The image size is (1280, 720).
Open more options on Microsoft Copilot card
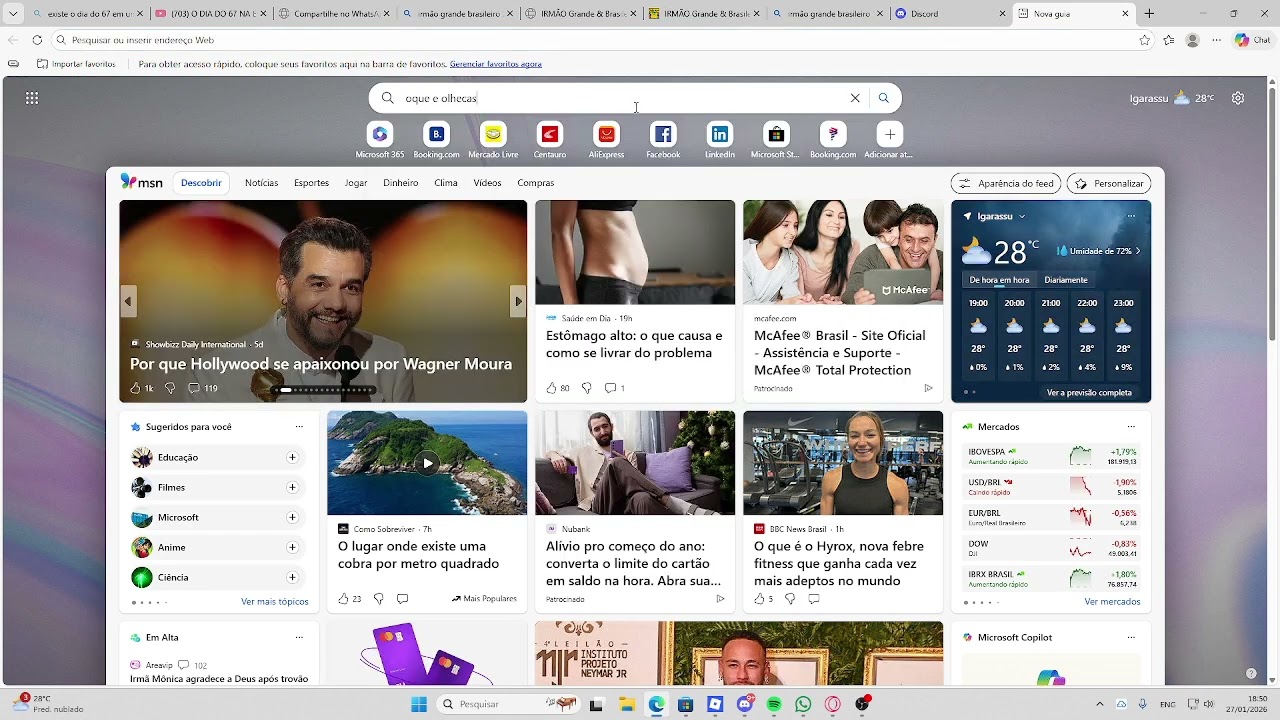point(1131,637)
